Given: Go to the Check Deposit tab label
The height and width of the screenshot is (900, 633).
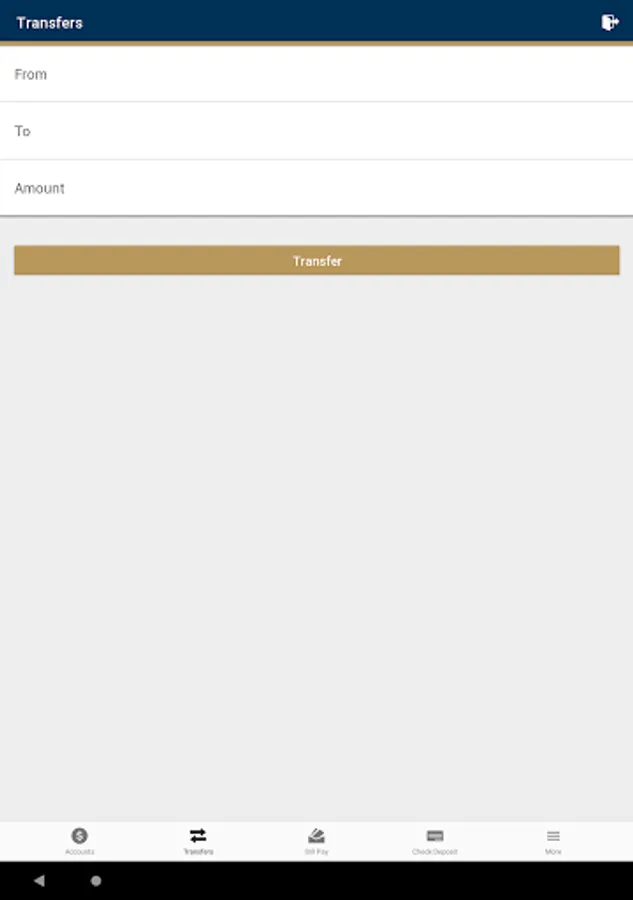Looking at the screenshot, I should click(x=435, y=852).
